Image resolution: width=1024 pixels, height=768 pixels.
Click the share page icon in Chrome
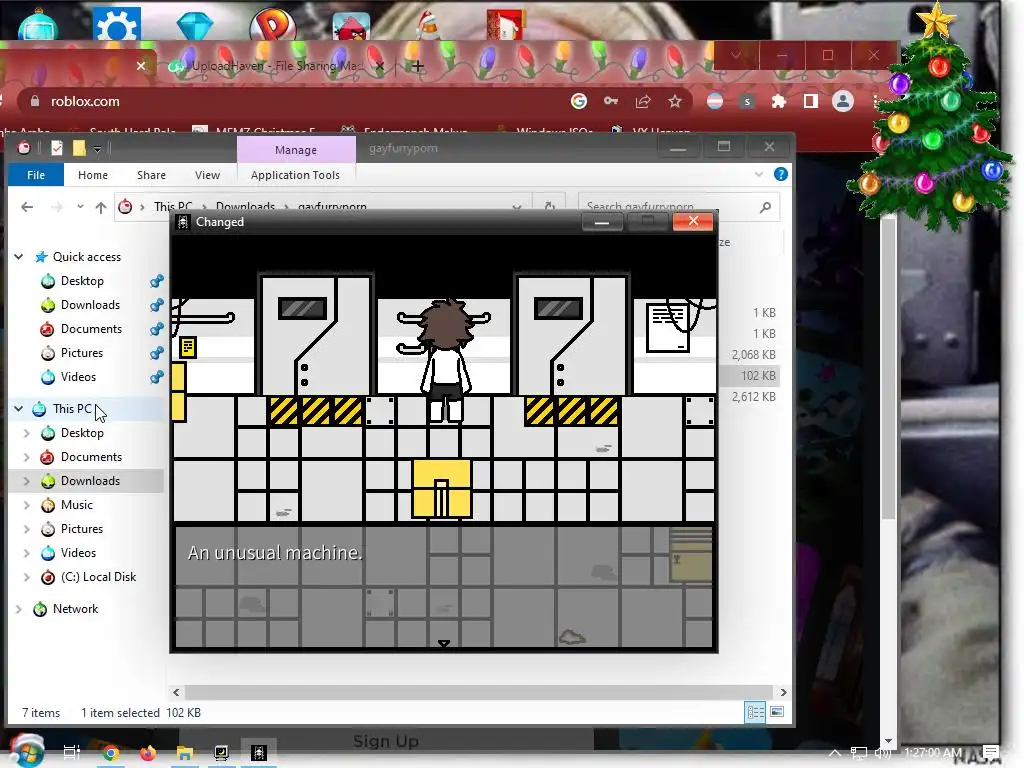pyautogui.click(x=643, y=101)
